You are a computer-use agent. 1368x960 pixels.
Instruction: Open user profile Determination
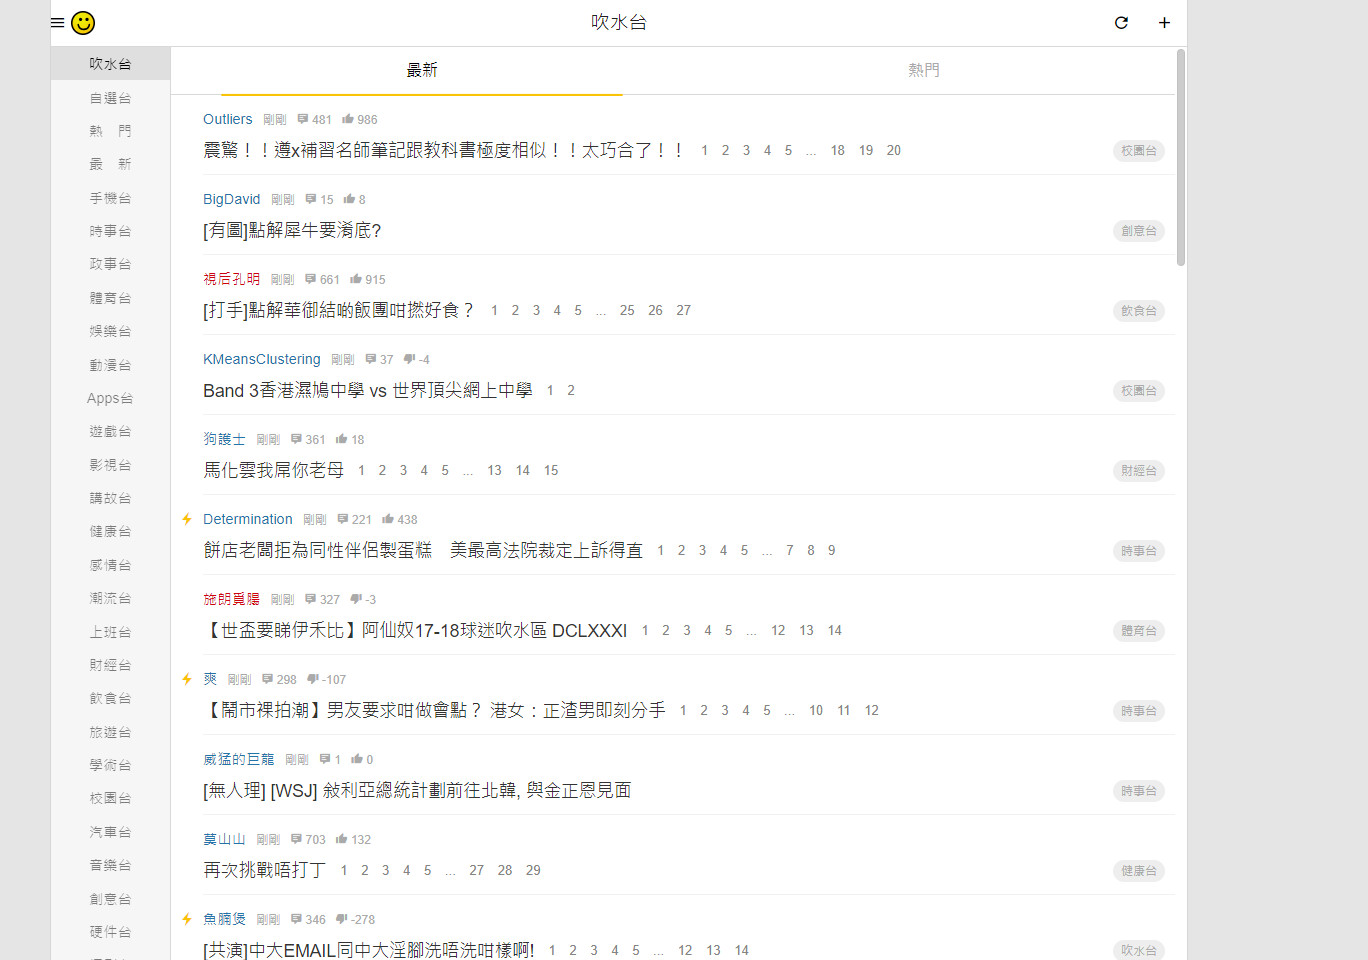[248, 519]
